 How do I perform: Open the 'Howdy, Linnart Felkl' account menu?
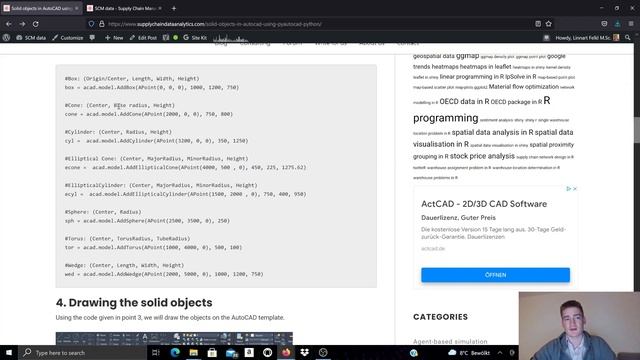tap(587, 38)
